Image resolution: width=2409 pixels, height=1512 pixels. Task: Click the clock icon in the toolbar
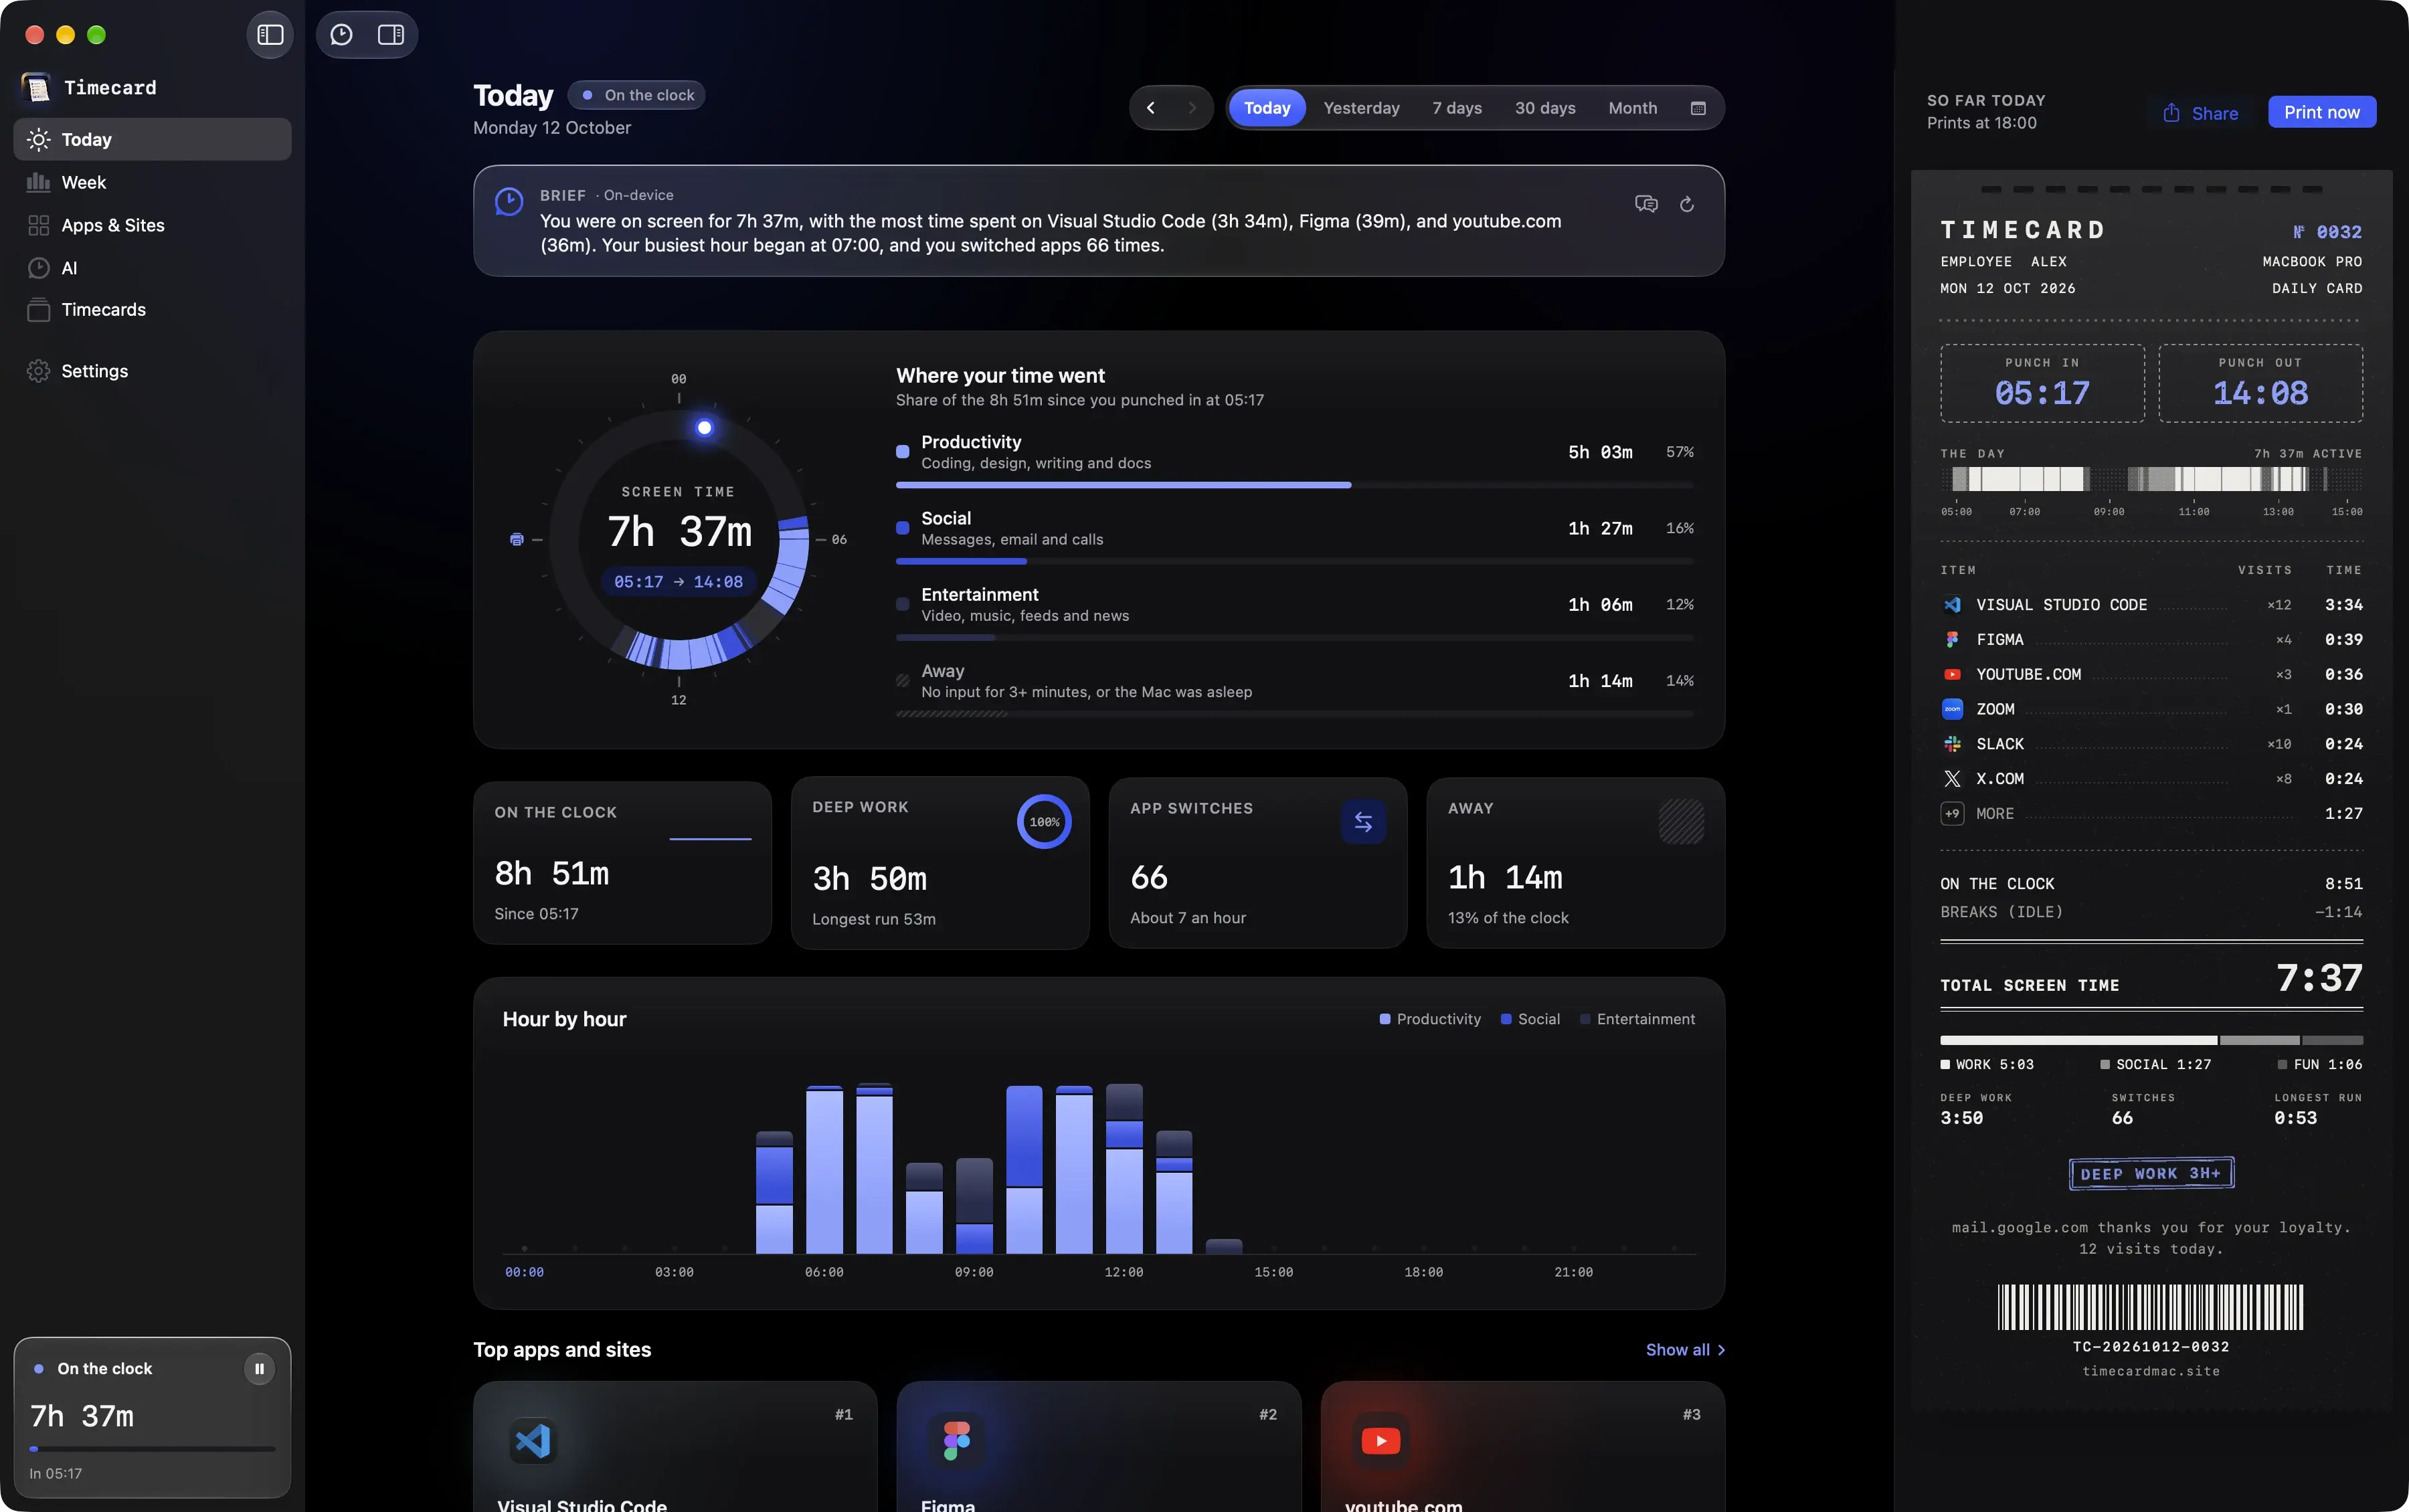(341, 35)
